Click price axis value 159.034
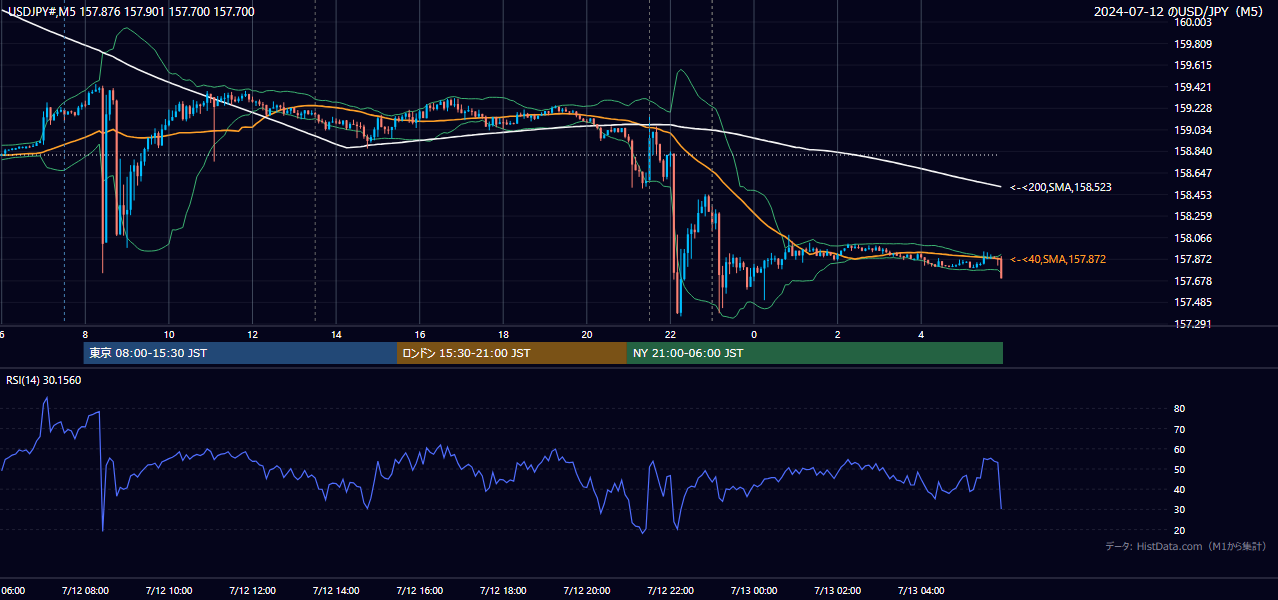 pyautogui.click(x=1193, y=130)
